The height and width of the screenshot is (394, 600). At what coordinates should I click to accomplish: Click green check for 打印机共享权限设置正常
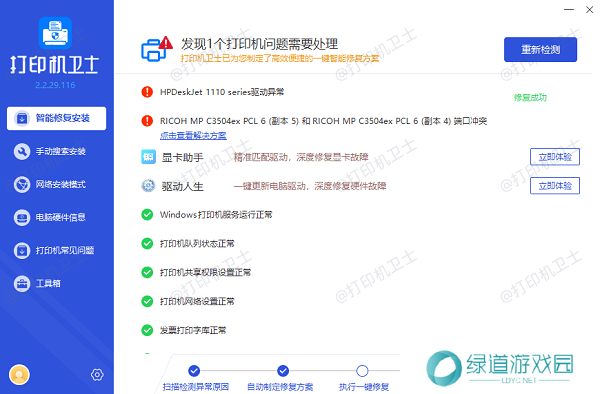147,272
